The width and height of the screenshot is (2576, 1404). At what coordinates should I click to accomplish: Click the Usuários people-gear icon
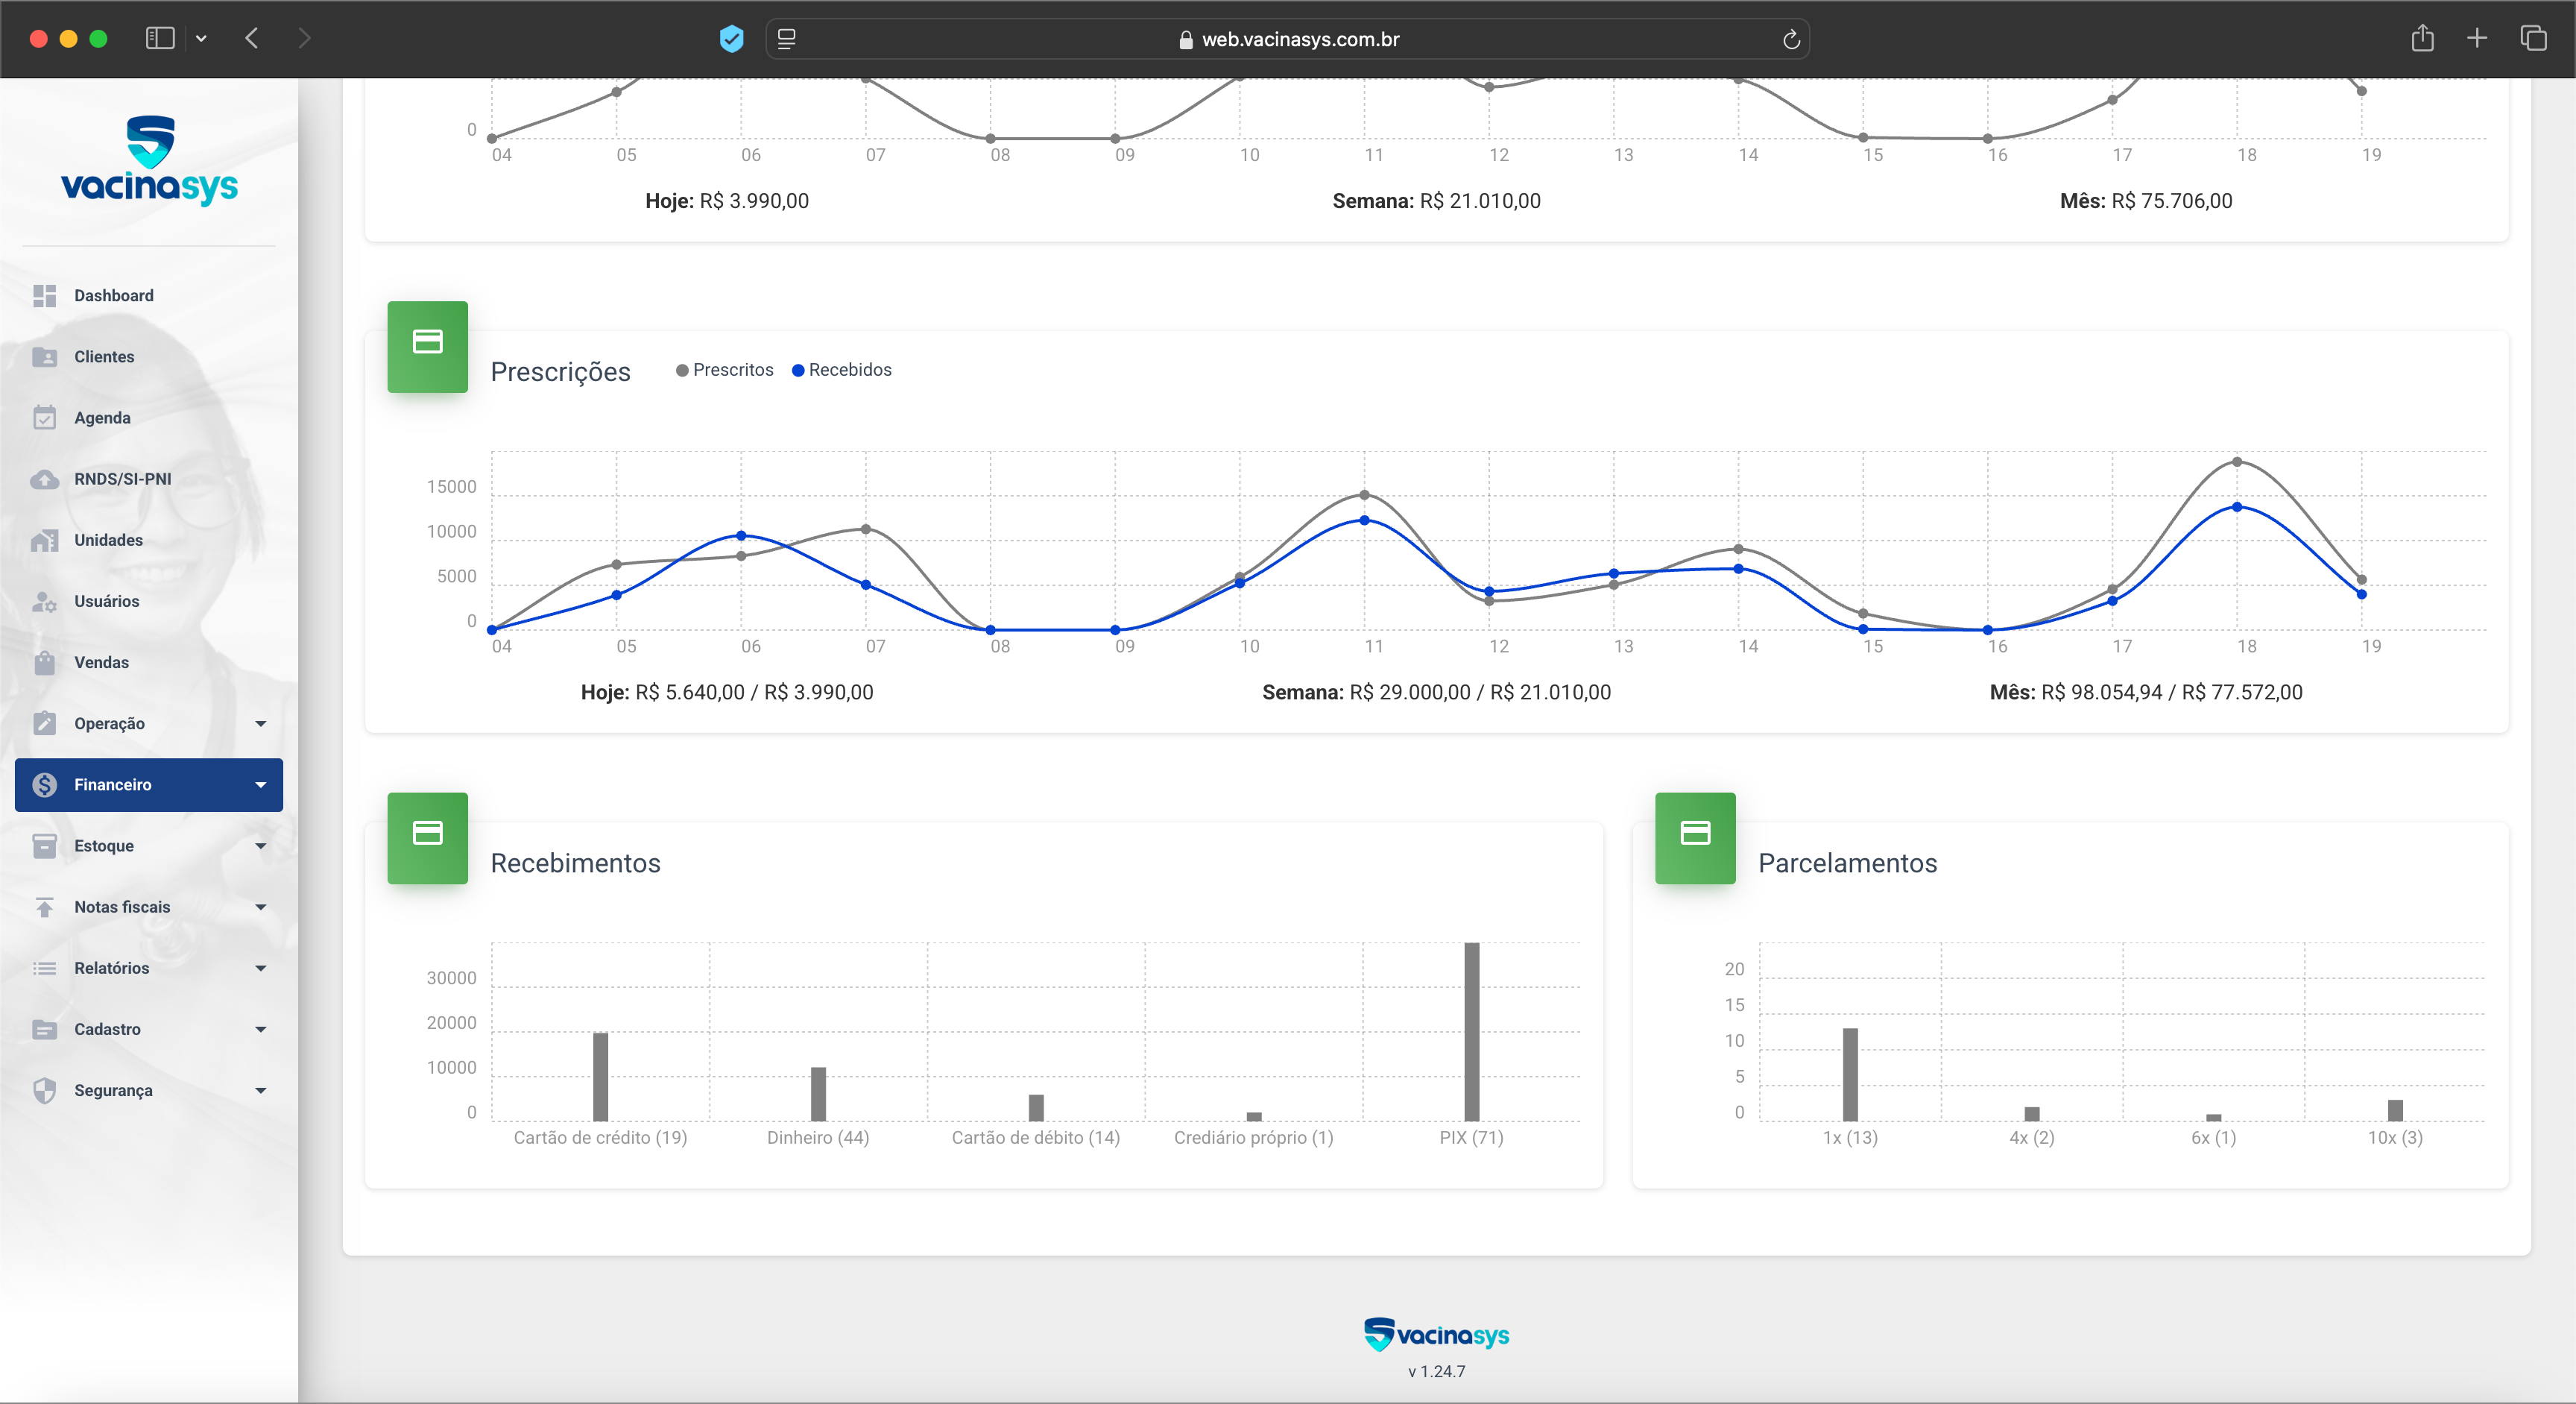44,601
